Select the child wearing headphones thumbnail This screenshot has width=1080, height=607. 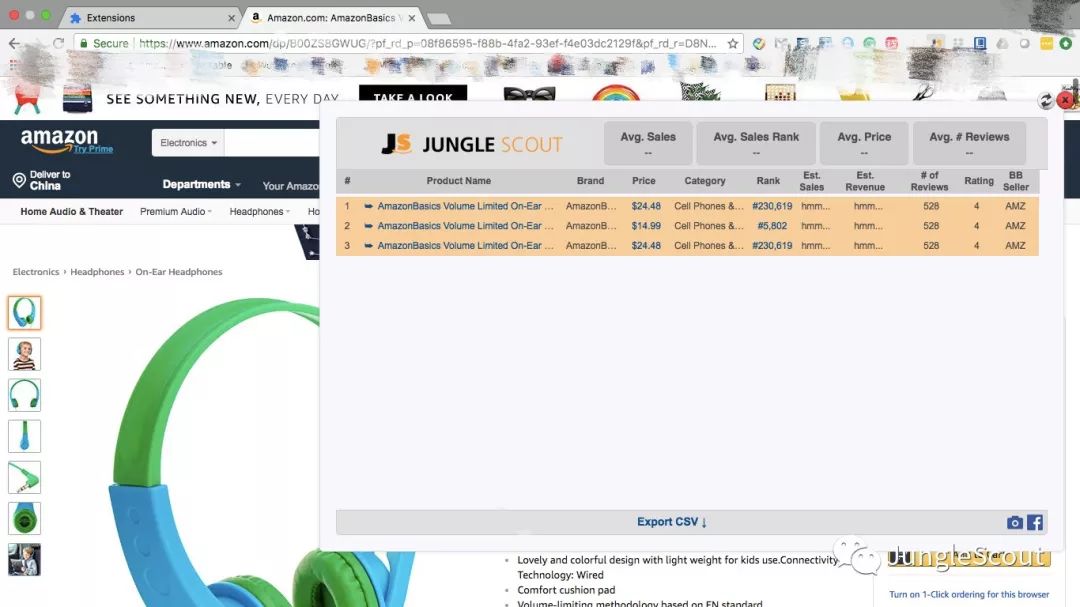[24, 354]
